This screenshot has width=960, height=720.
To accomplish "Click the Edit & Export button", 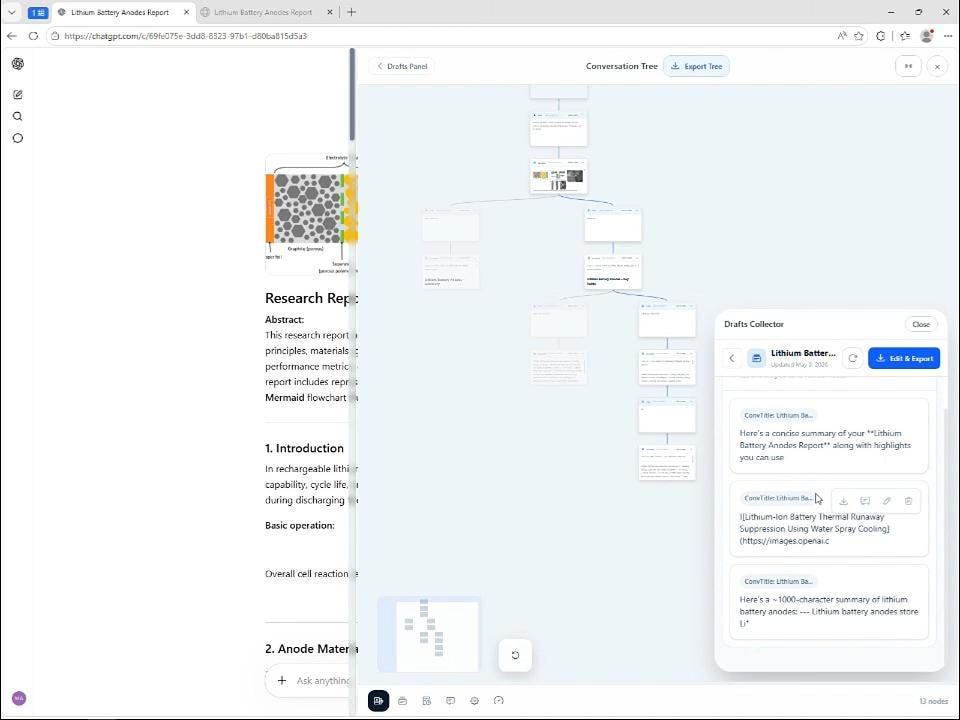I will coord(904,358).
